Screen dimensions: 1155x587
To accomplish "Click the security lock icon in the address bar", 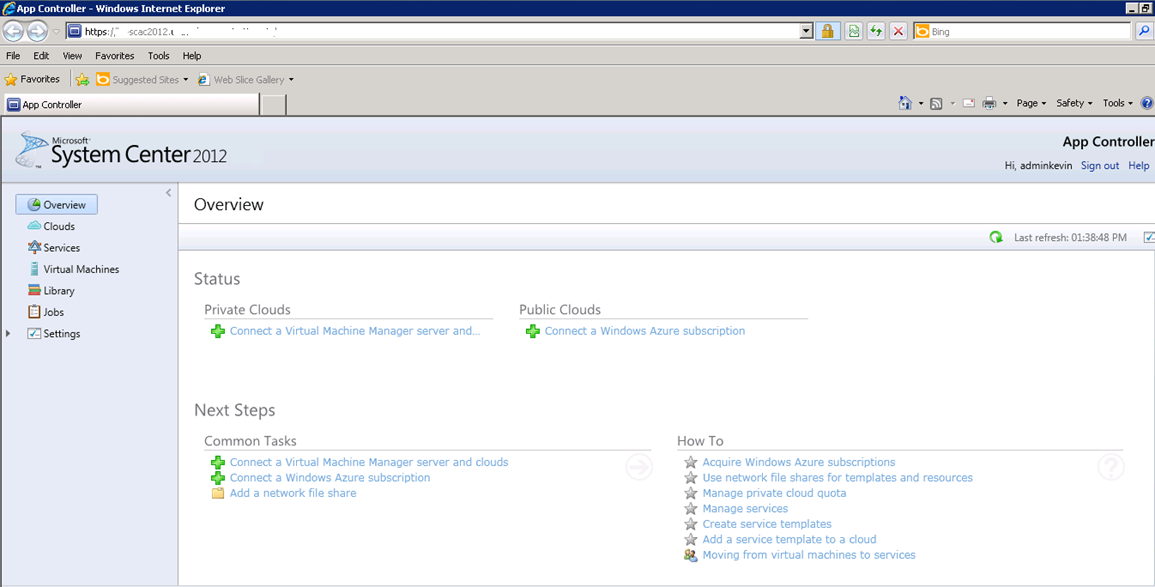I will point(828,31).
